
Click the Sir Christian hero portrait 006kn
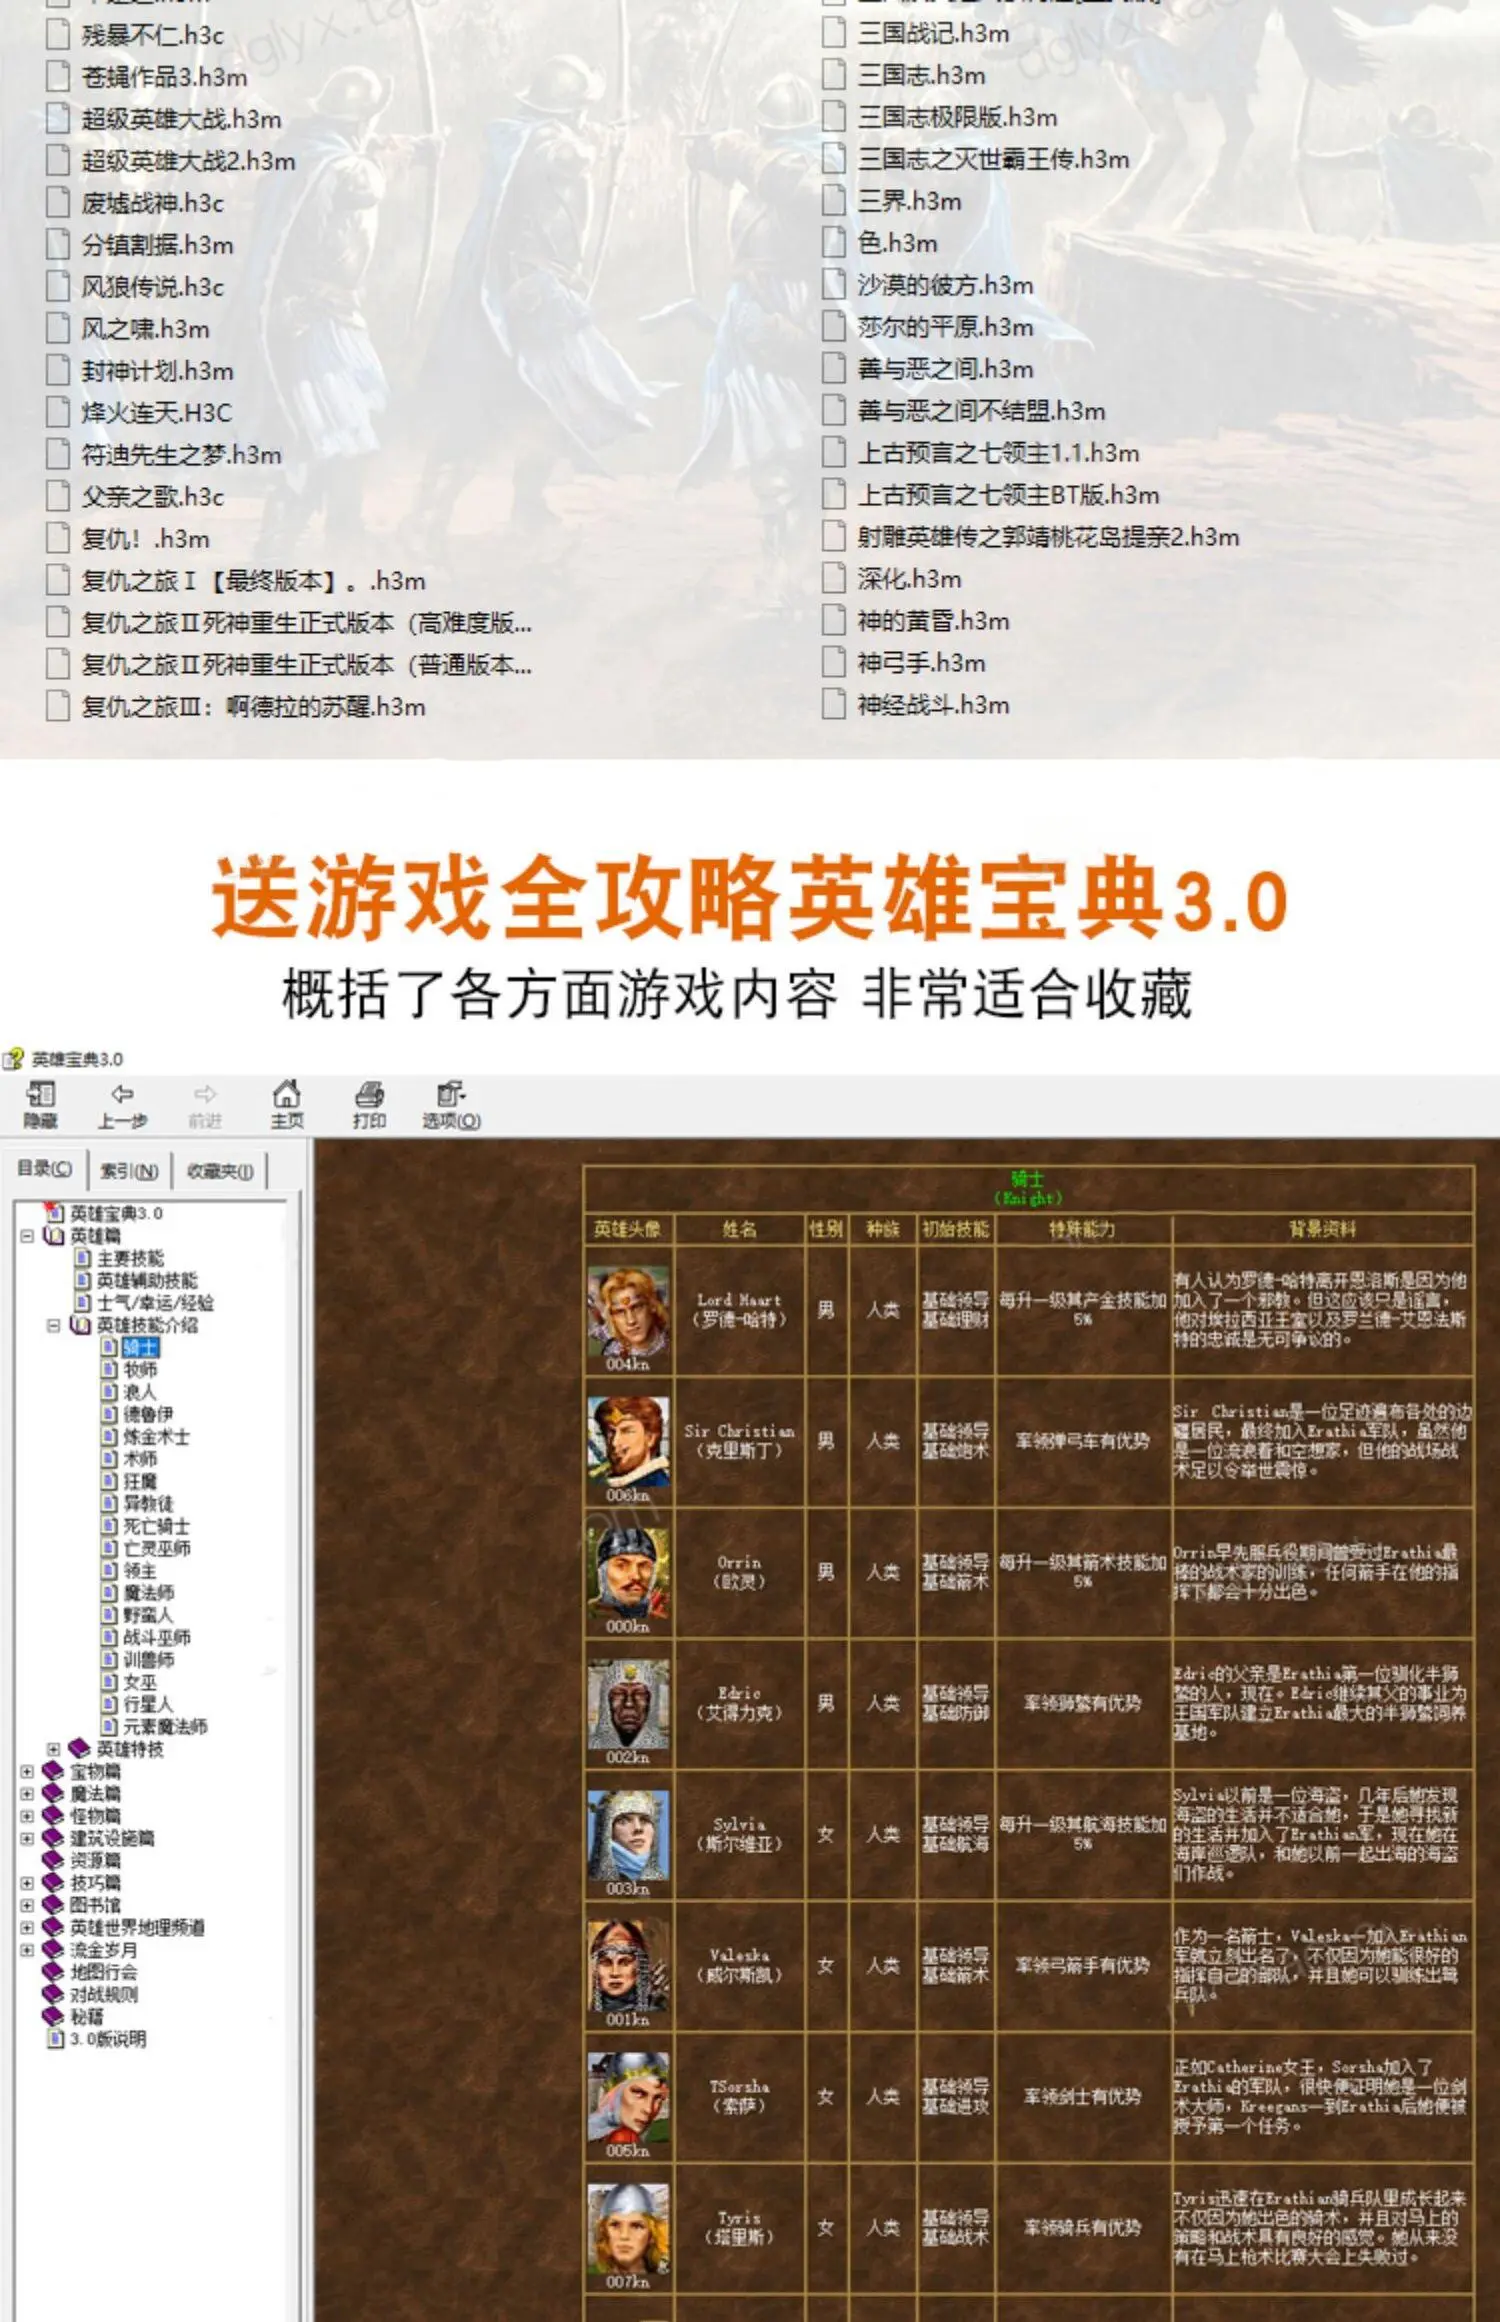click(x=628, y=1441)
